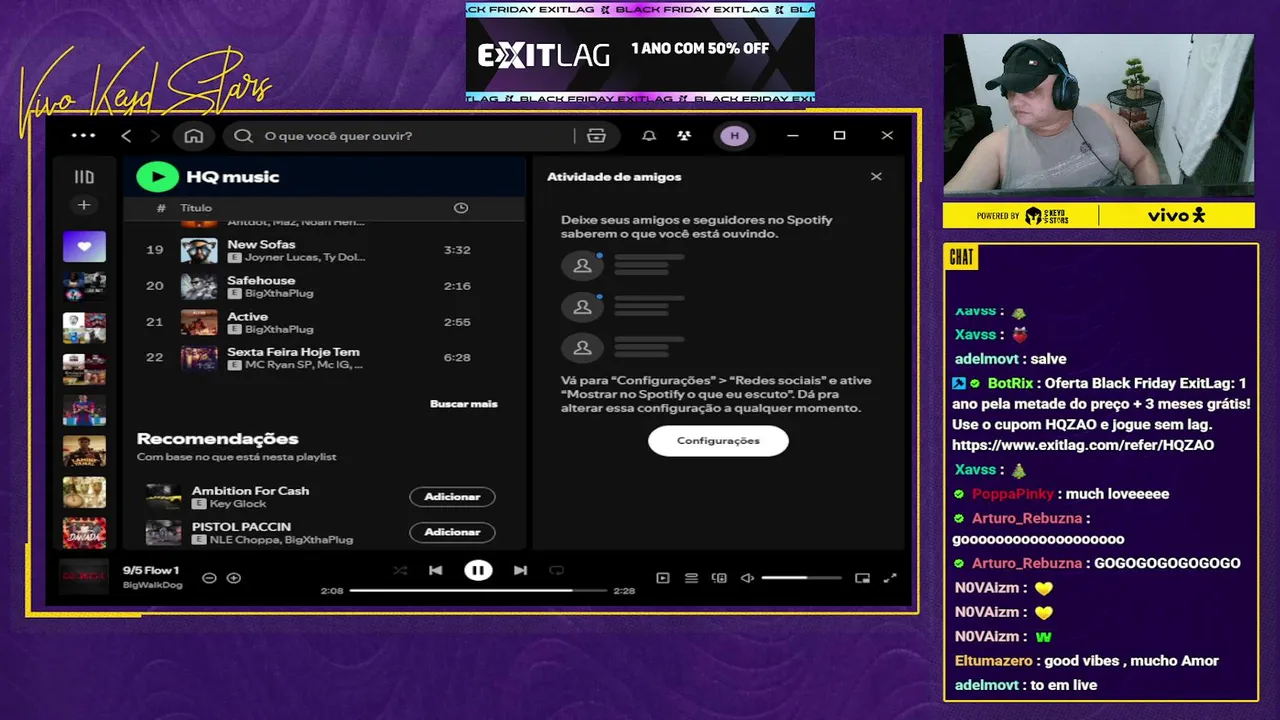Pause the current song
The width and height of the screenshot is (1280, 720).
tap(478, 571)
